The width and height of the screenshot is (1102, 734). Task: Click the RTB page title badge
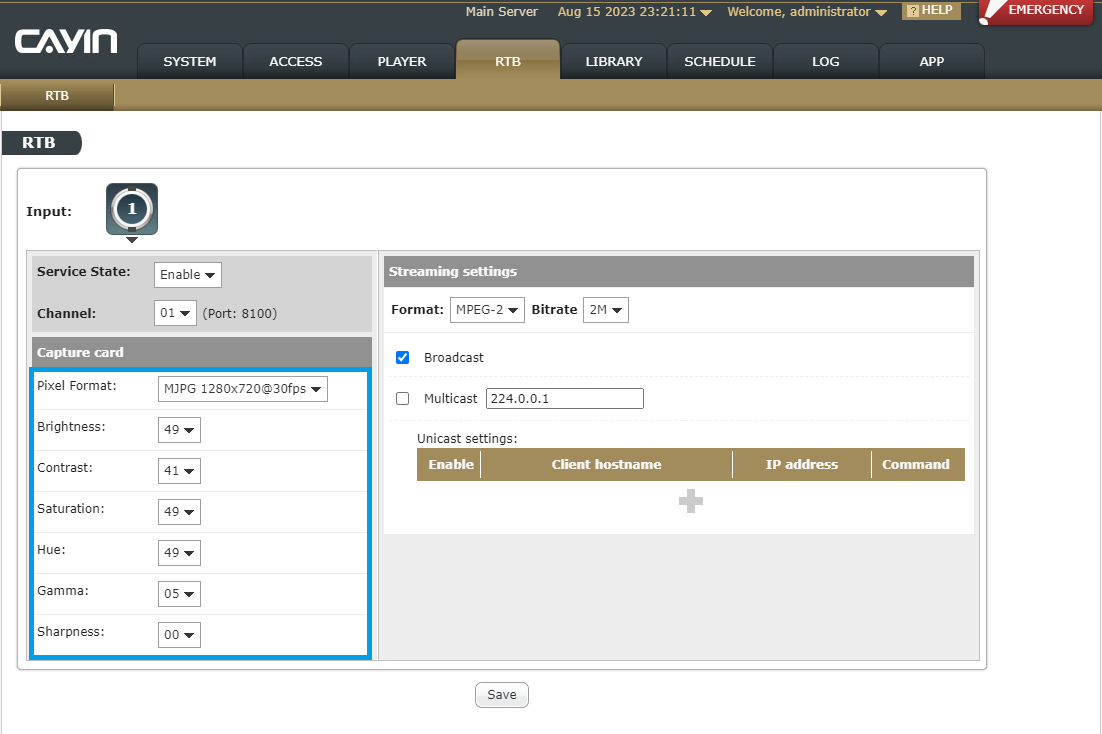point(41,143)
